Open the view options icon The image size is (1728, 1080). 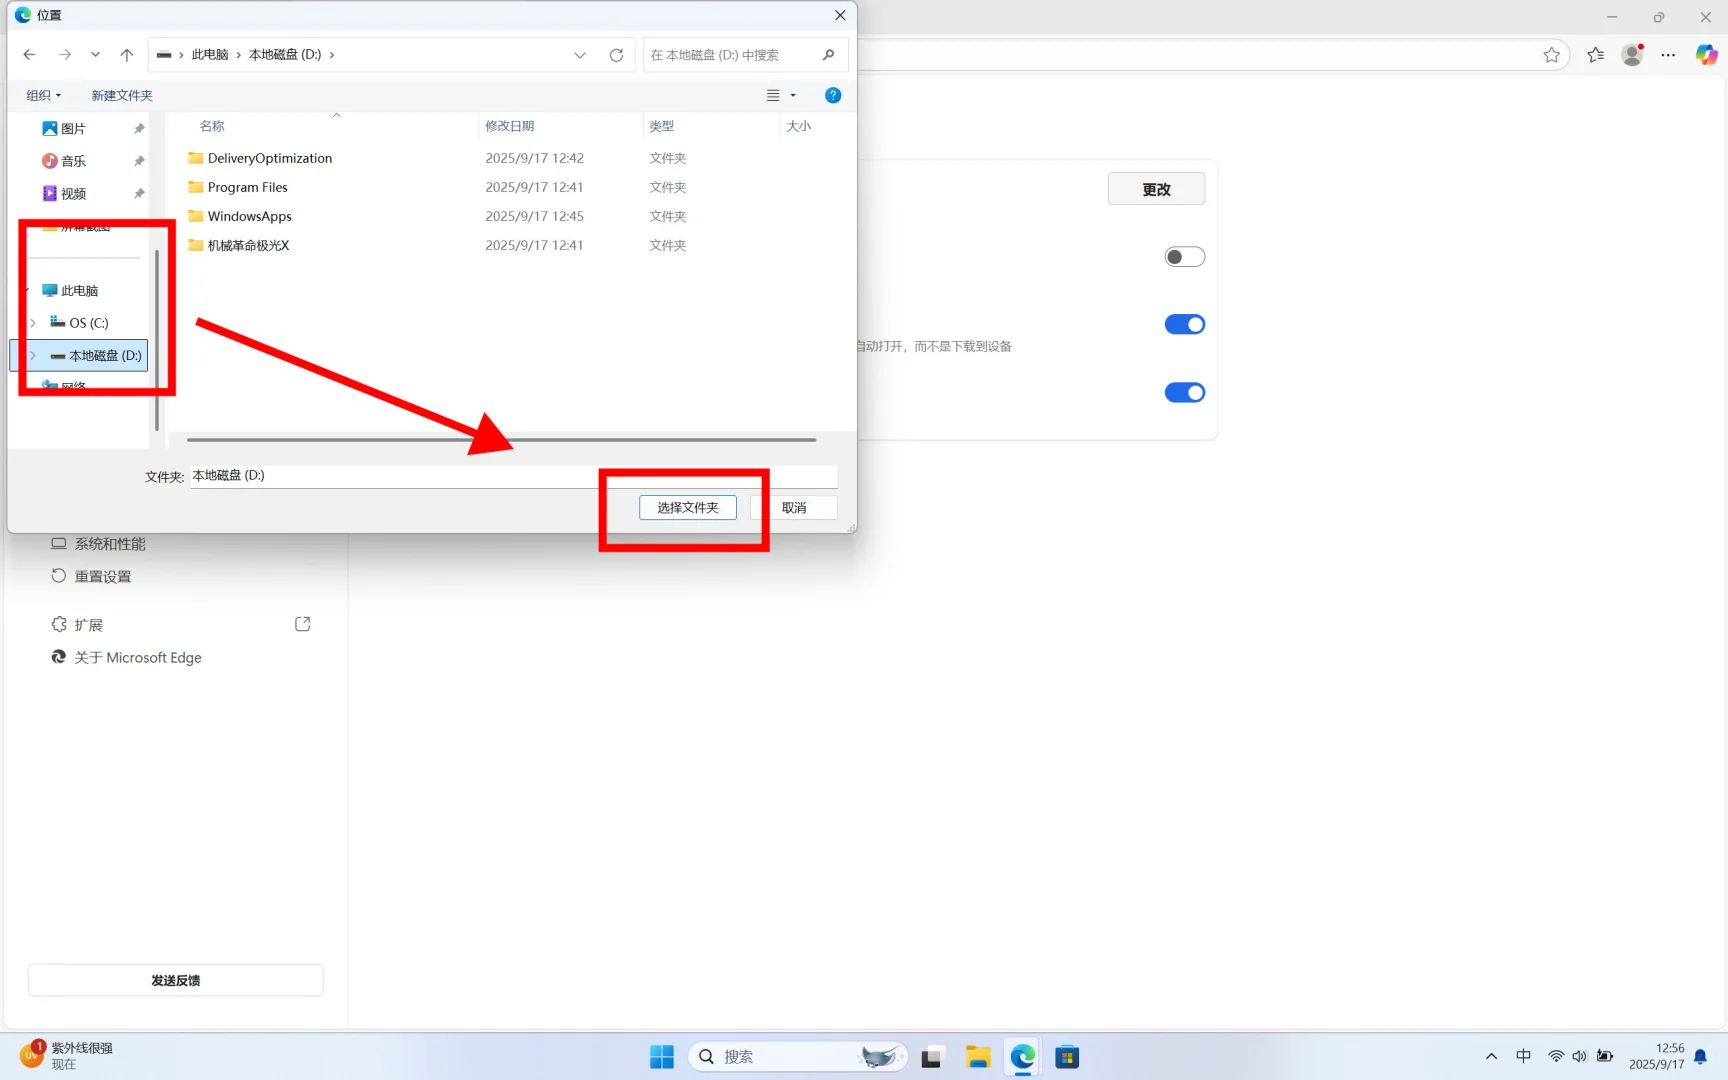coord(773,95)
